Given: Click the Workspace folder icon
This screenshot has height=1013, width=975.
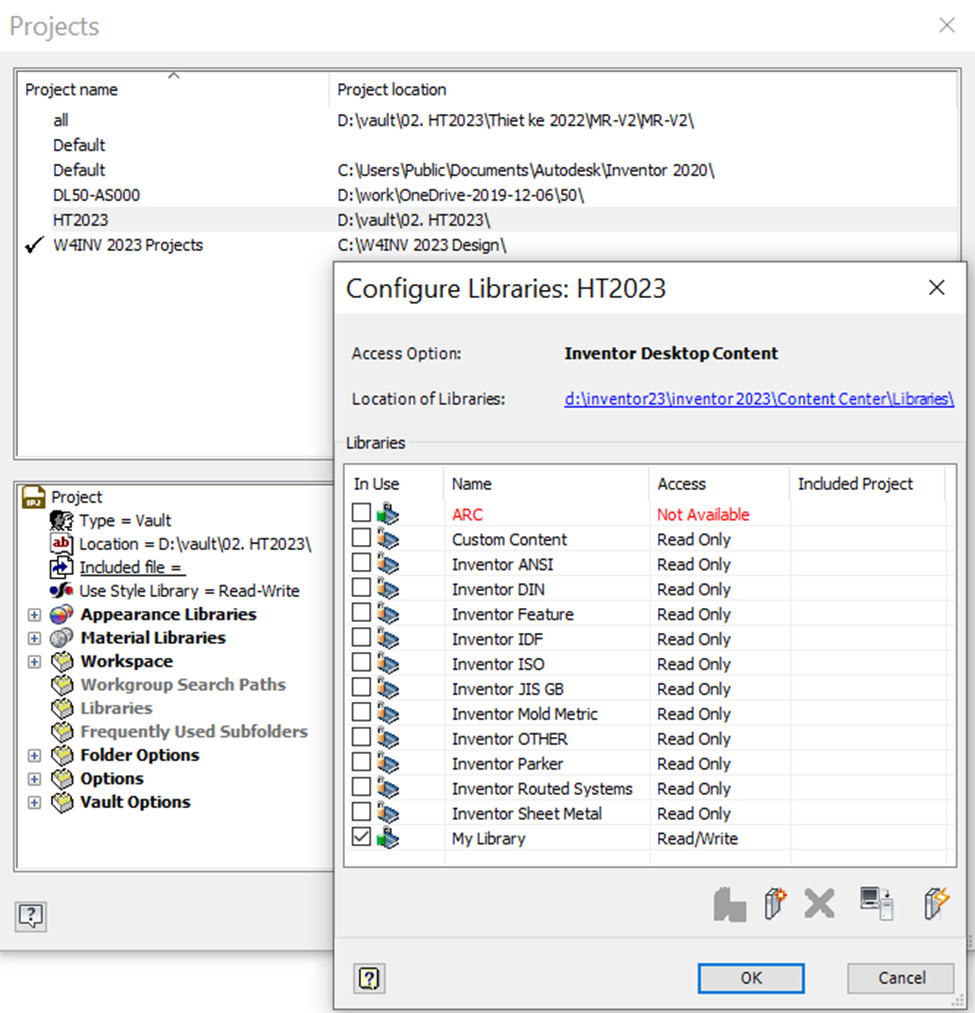Looking at the screenshot, I should point(62,661).
